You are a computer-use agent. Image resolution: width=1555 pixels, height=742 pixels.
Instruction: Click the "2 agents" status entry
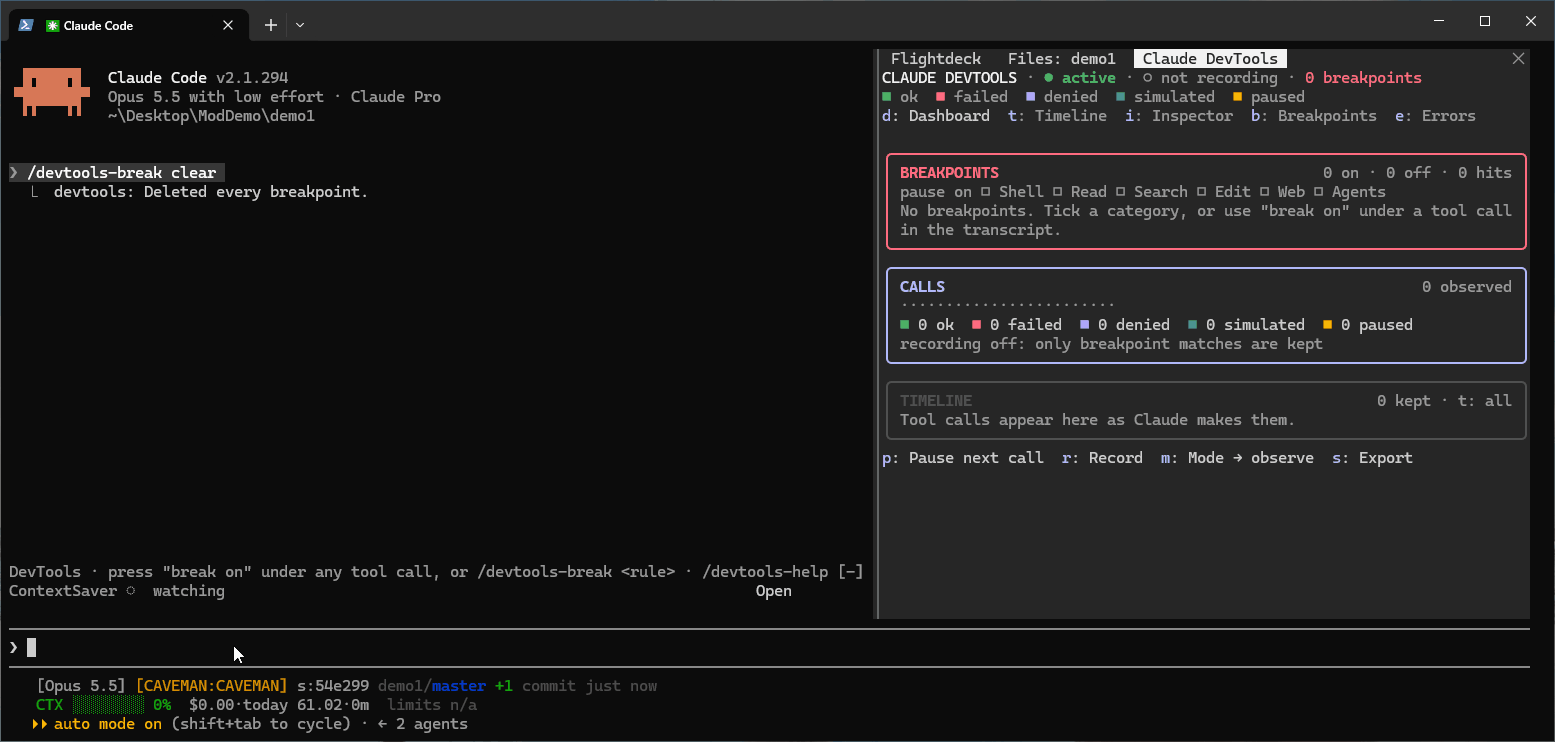pyautogui.click(x=431, y=724)
